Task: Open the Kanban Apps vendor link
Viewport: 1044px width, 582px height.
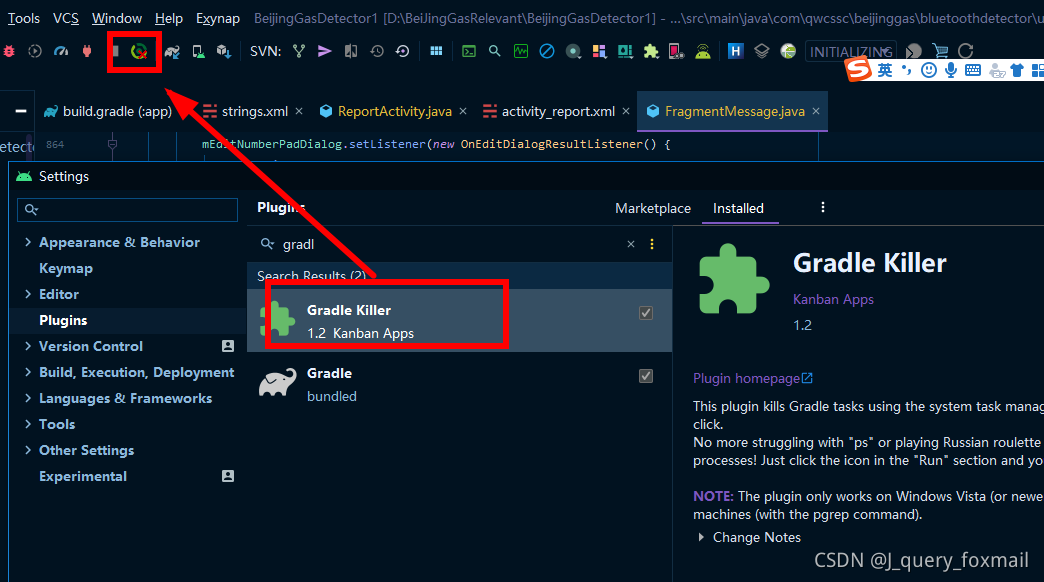Action: [833, 300]
